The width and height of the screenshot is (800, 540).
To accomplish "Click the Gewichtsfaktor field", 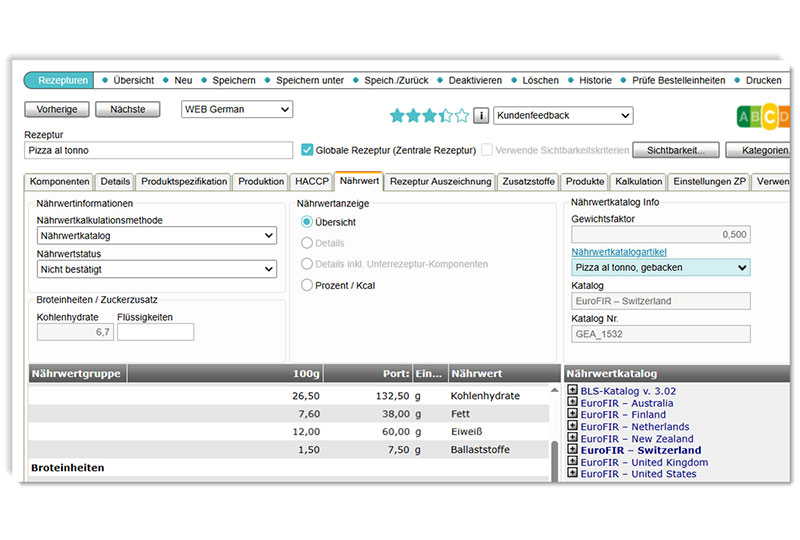I will 661,234.
